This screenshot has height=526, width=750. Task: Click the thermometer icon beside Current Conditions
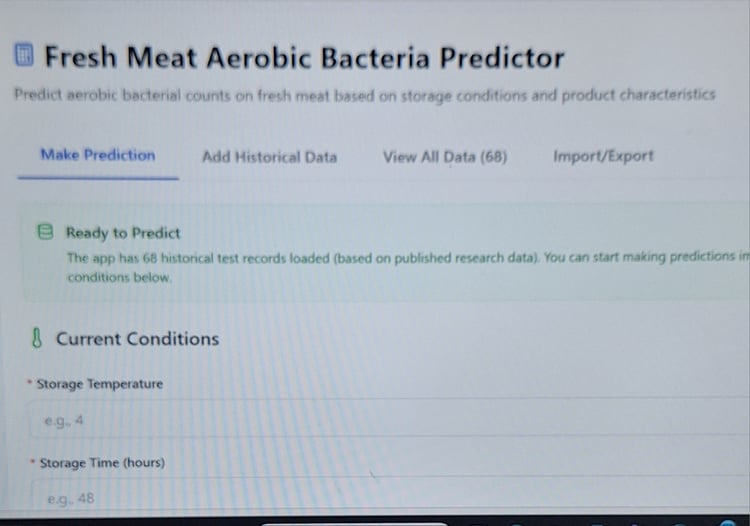tap(37, 339)
